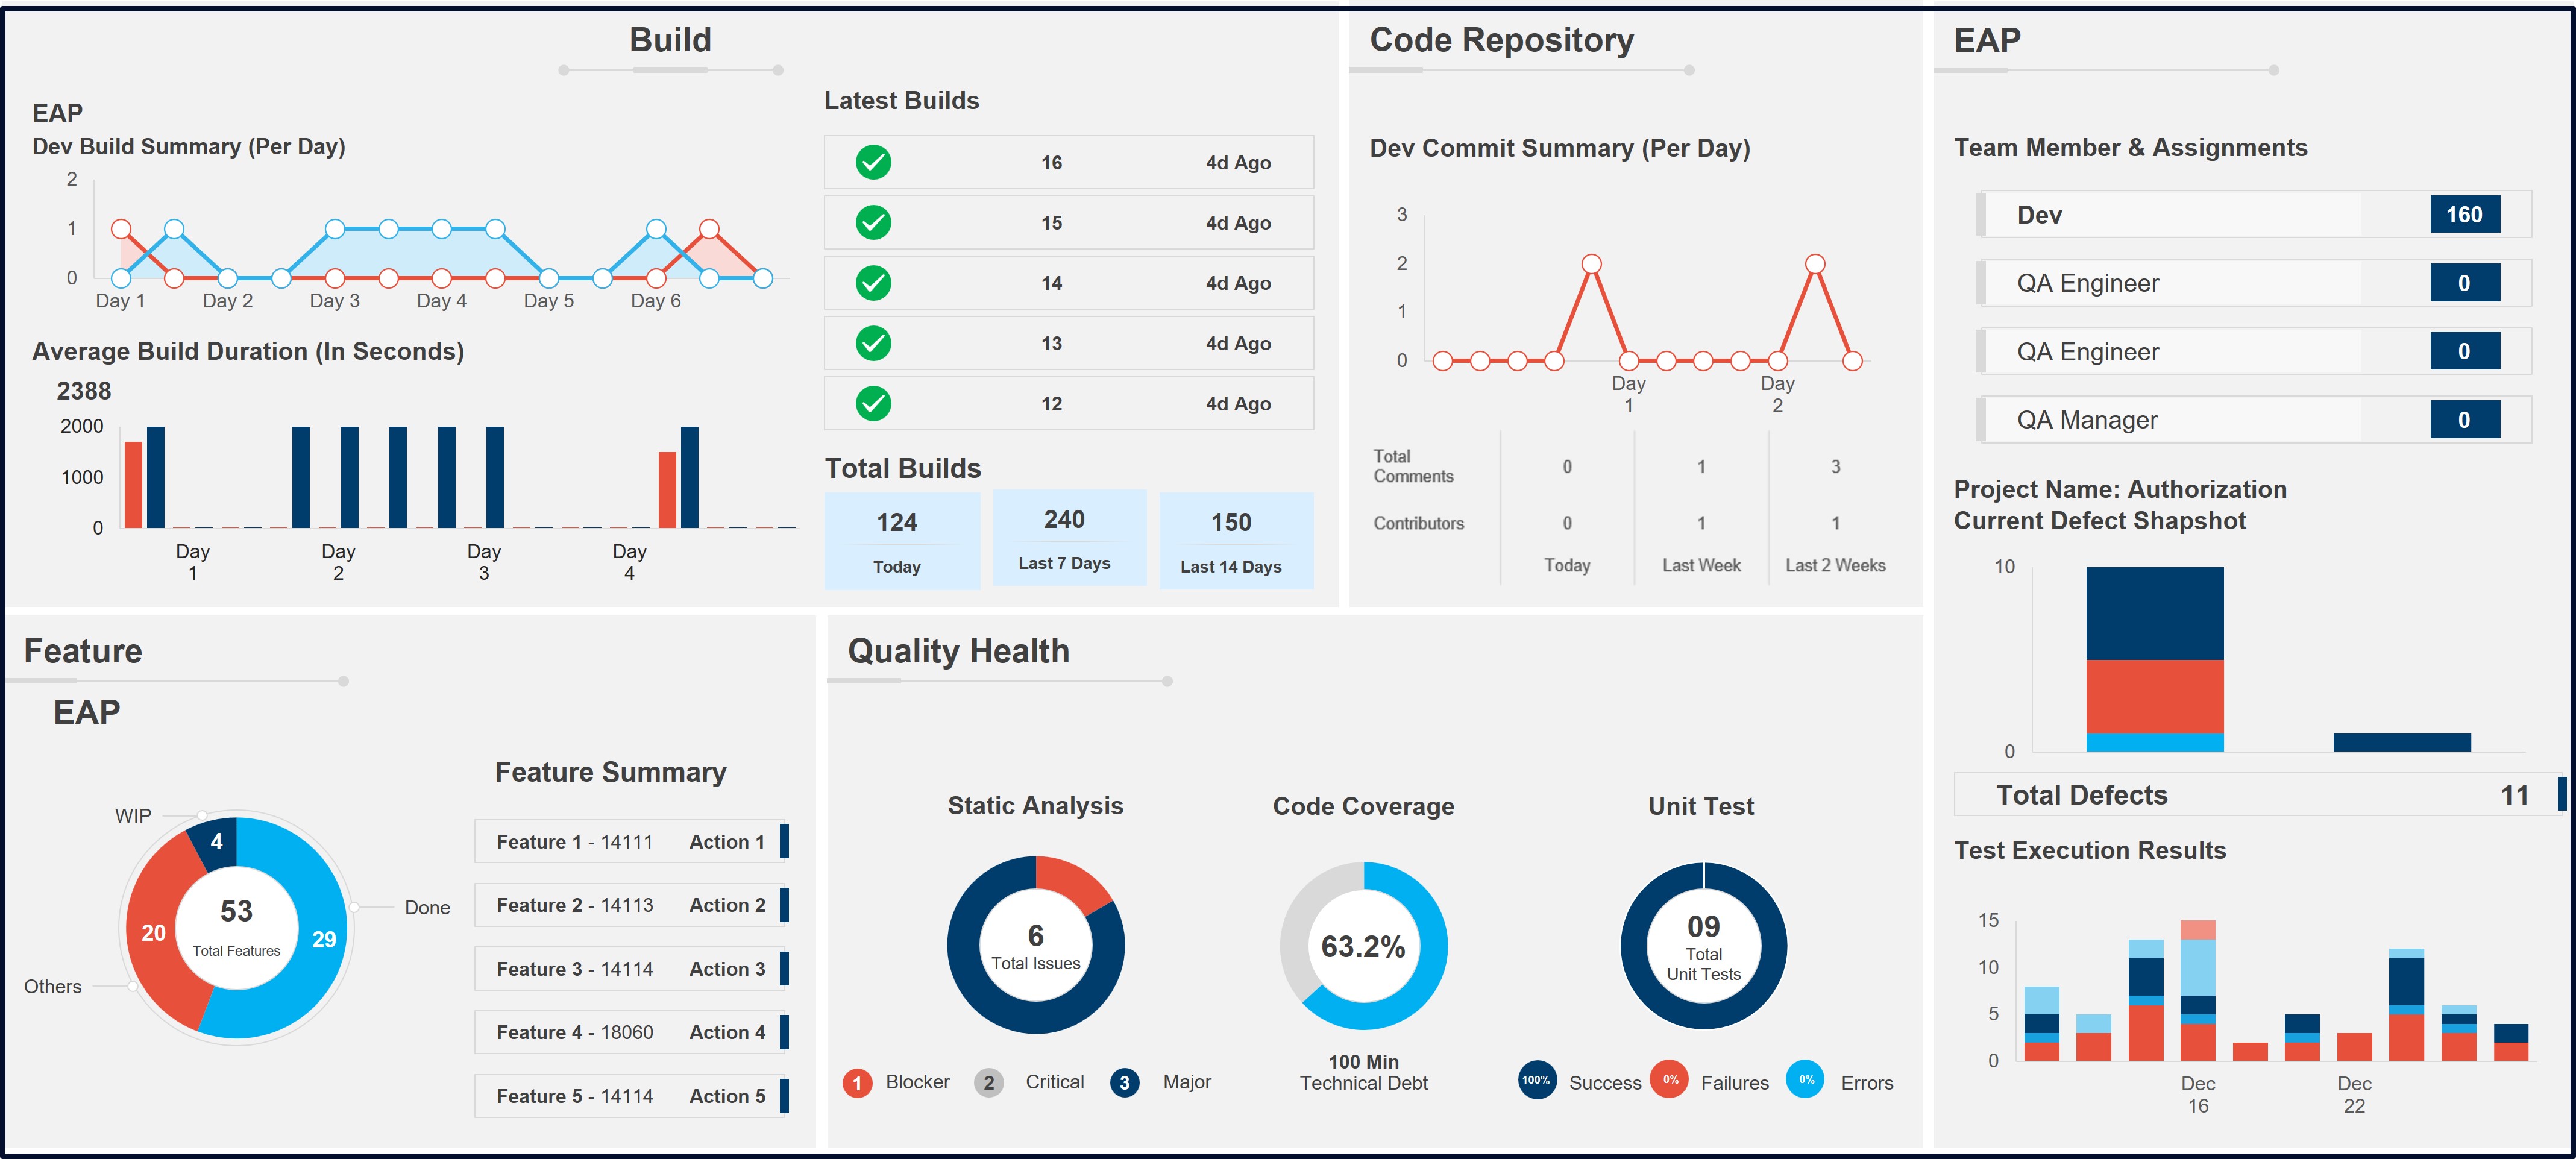Click the Contributors row label
Viewport: 2576px width, 1159px height.
1418,523
